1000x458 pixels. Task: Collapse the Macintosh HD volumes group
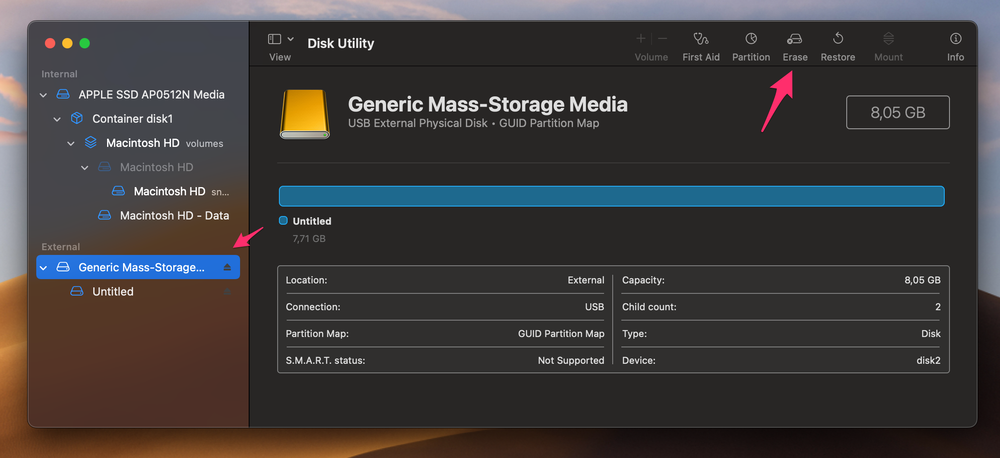tap(71, 143)
